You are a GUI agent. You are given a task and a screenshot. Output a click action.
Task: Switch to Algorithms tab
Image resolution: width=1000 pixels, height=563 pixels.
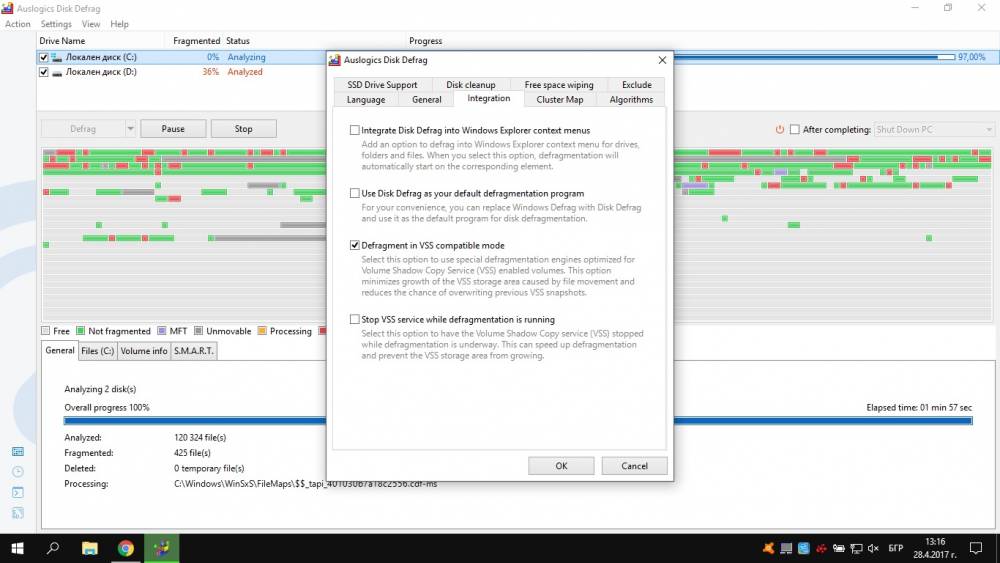pyautogui.click(x=631, y=99)
